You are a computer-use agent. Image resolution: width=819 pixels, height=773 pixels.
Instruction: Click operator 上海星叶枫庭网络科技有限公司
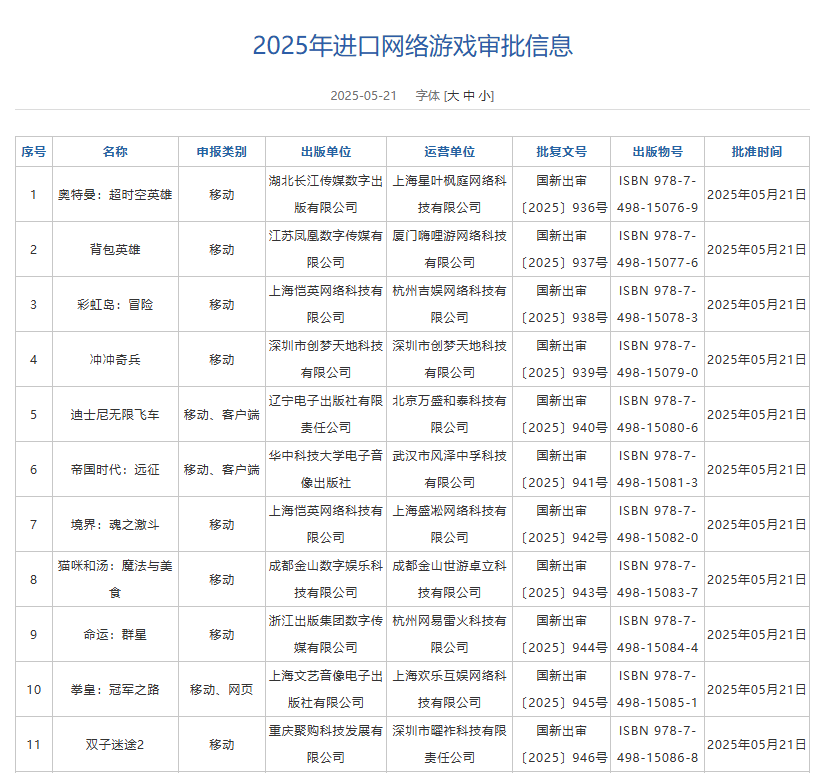[x=449, y=194]
